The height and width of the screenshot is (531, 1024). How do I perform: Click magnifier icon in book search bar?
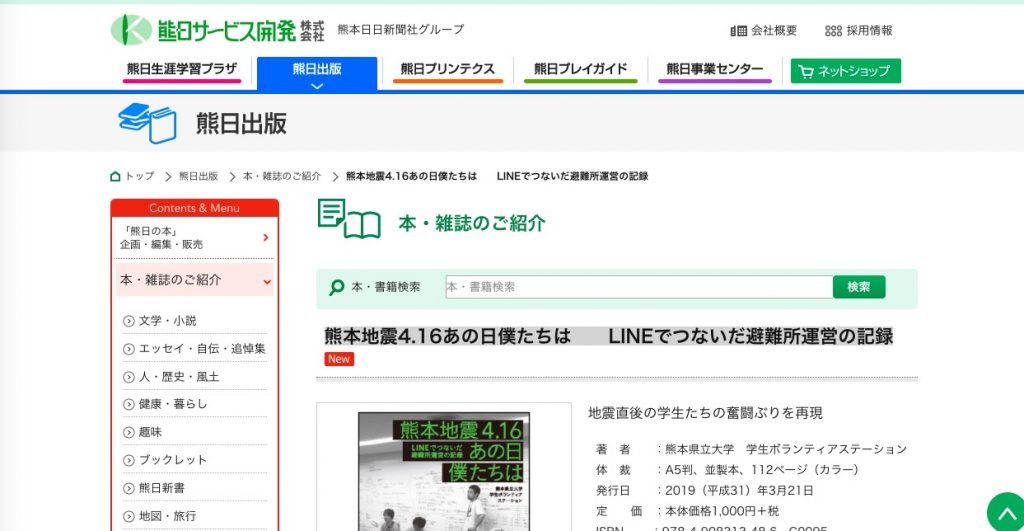click(x=337, y=287)
